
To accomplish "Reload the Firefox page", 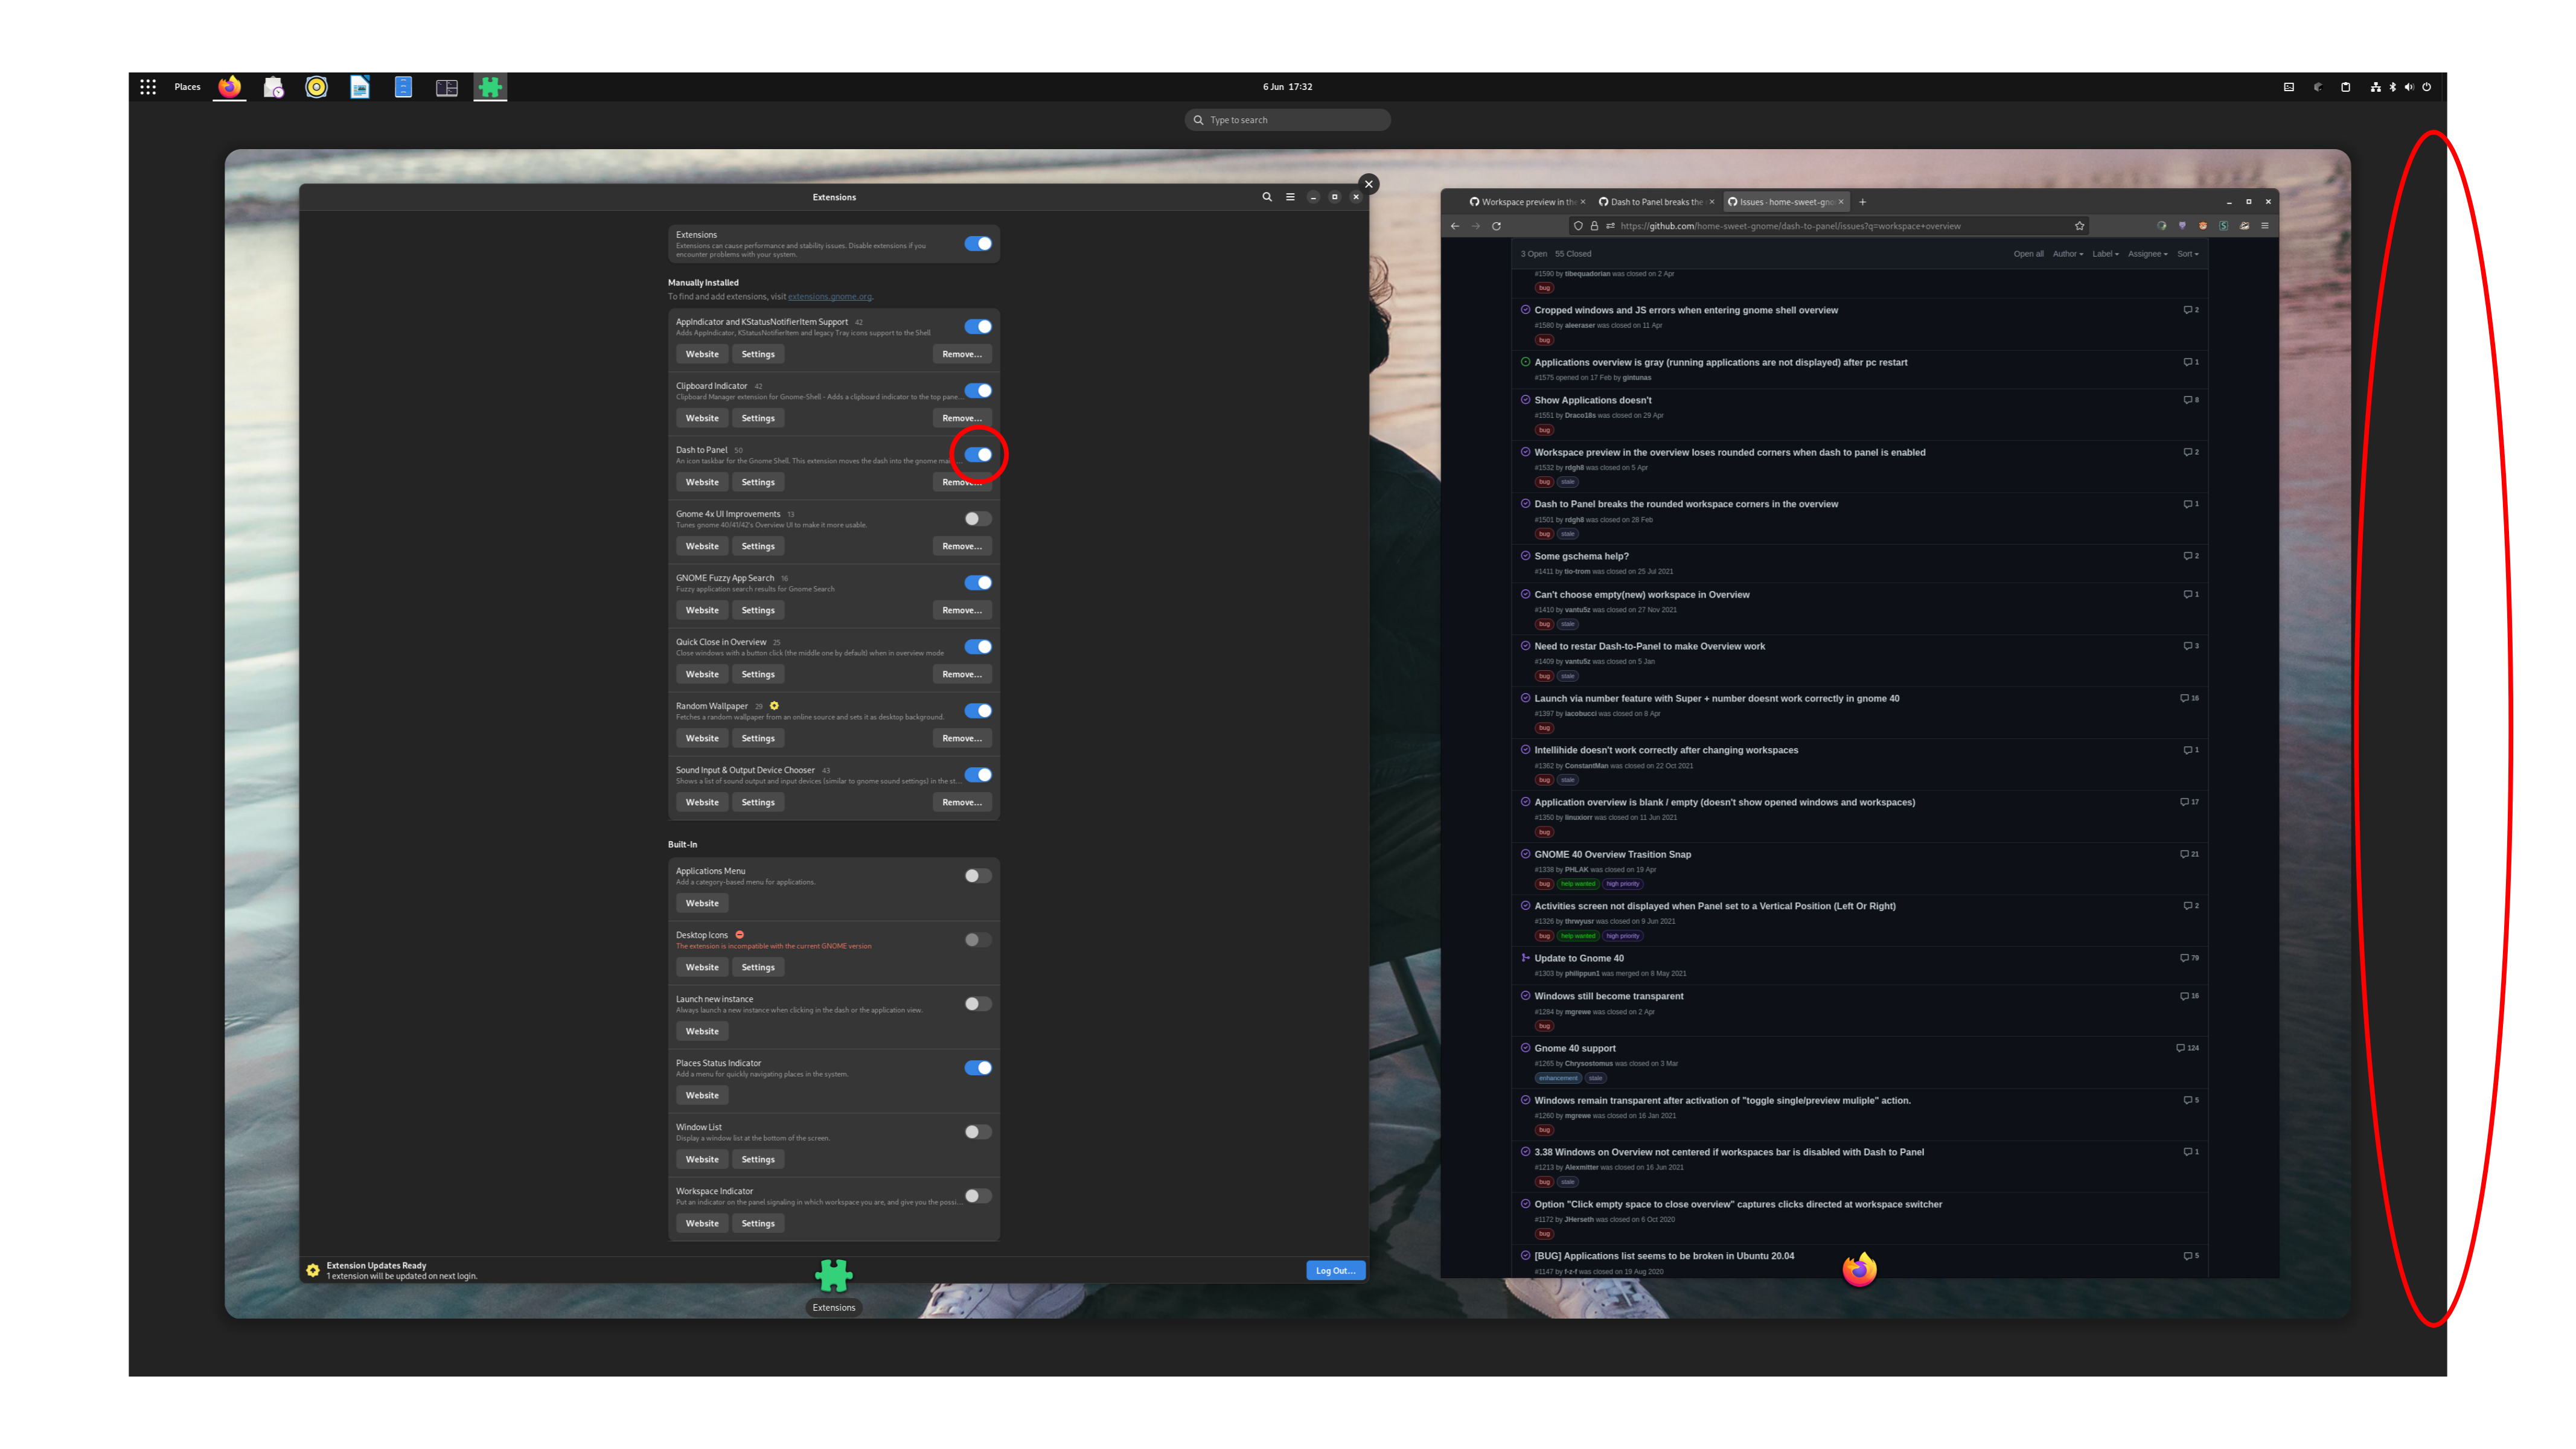I will [1496, 226].
